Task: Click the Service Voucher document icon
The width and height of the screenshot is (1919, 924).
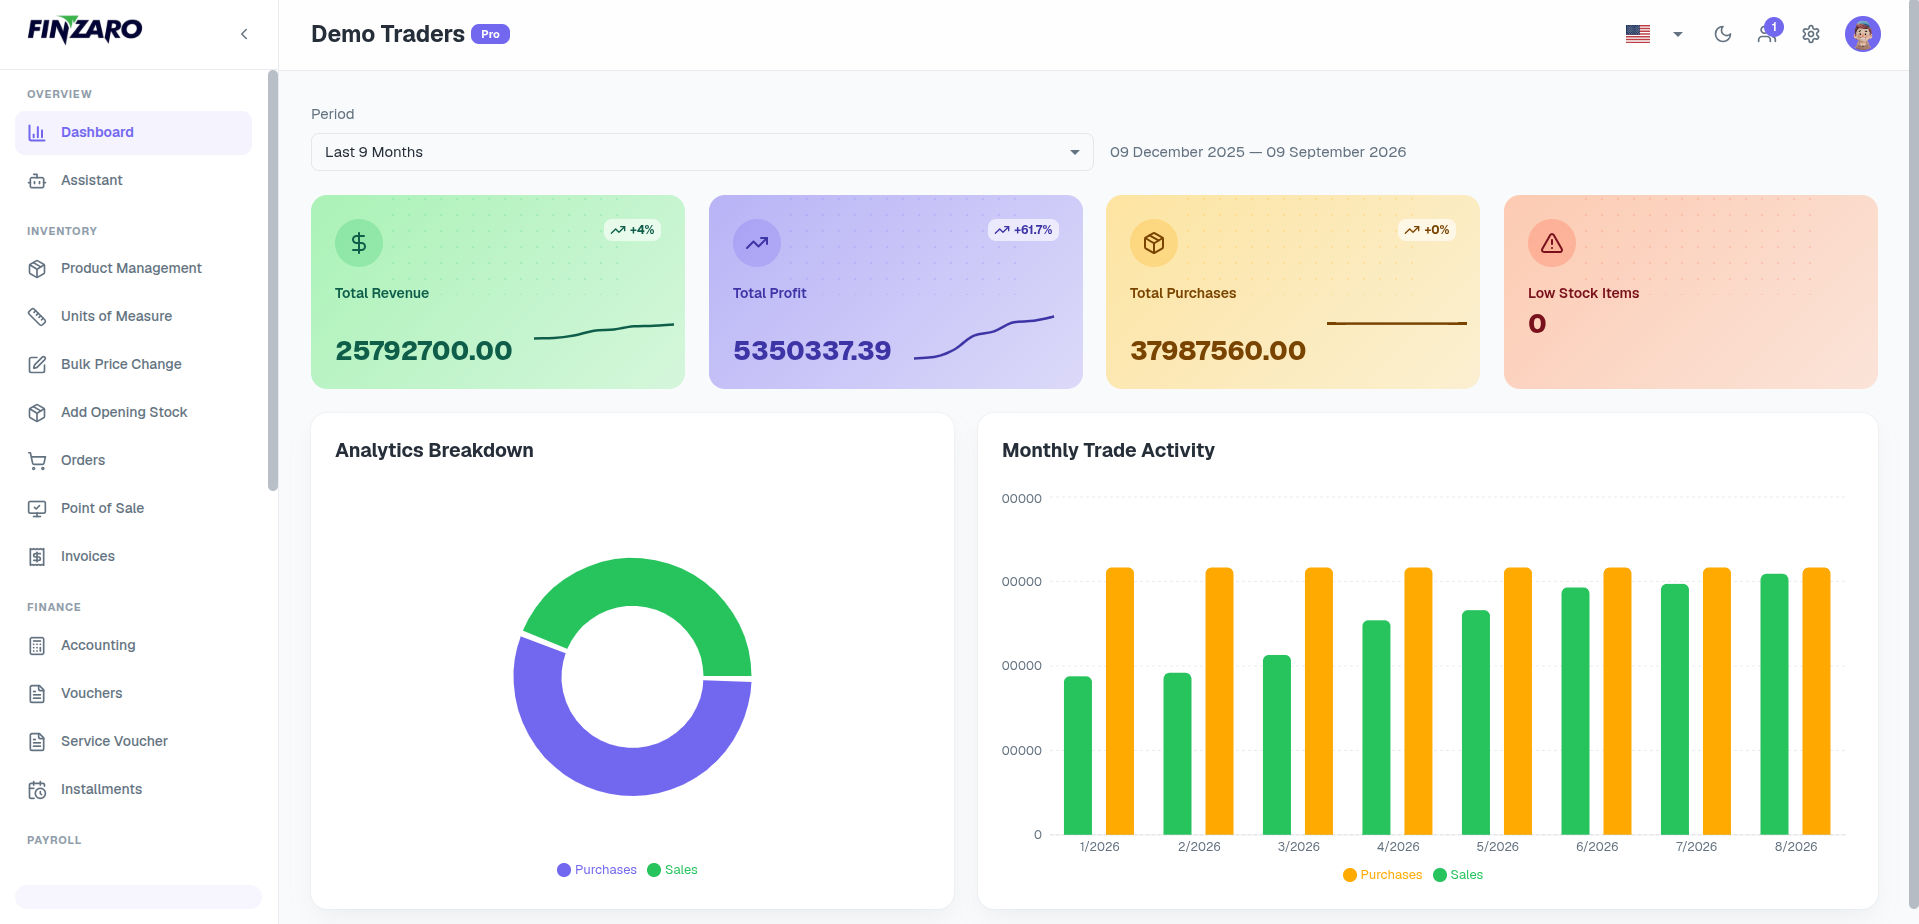Action: coord(37,742)
